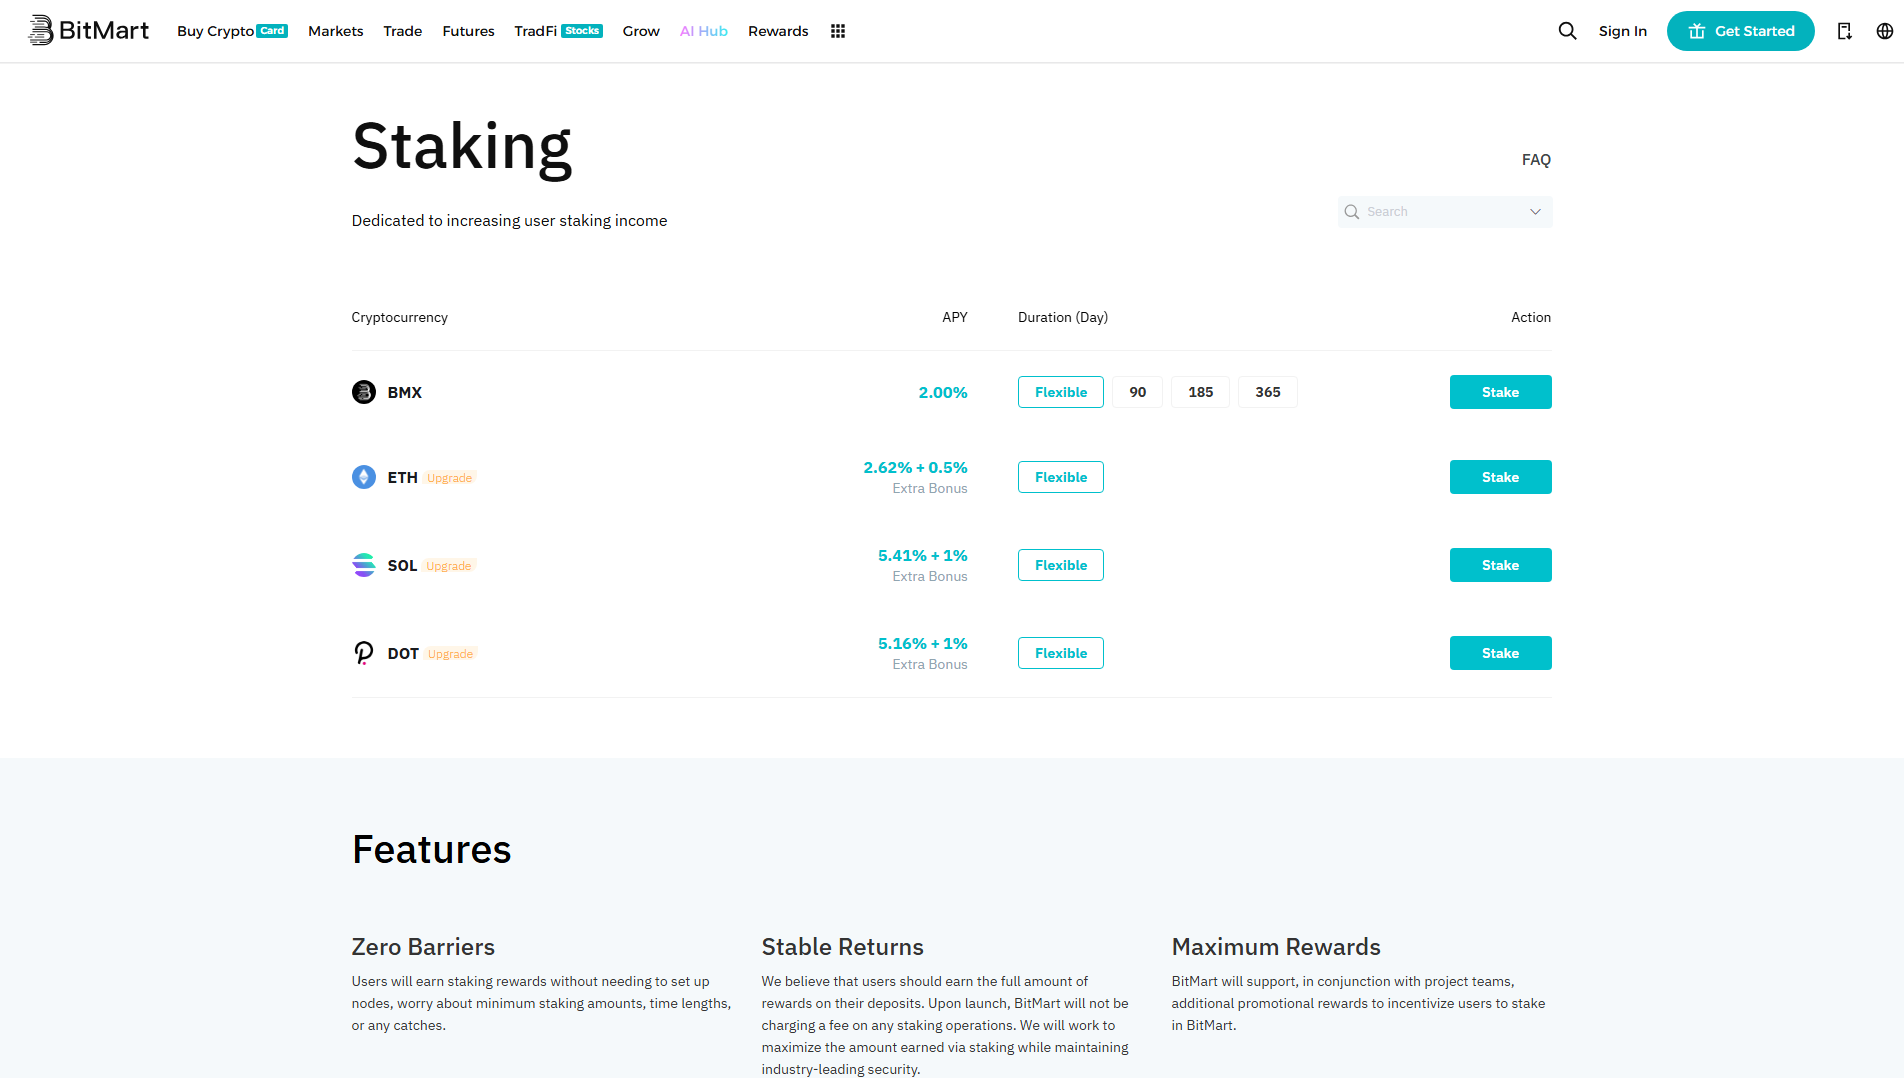
Task: Open the language globe icon
Action: 1884,31
